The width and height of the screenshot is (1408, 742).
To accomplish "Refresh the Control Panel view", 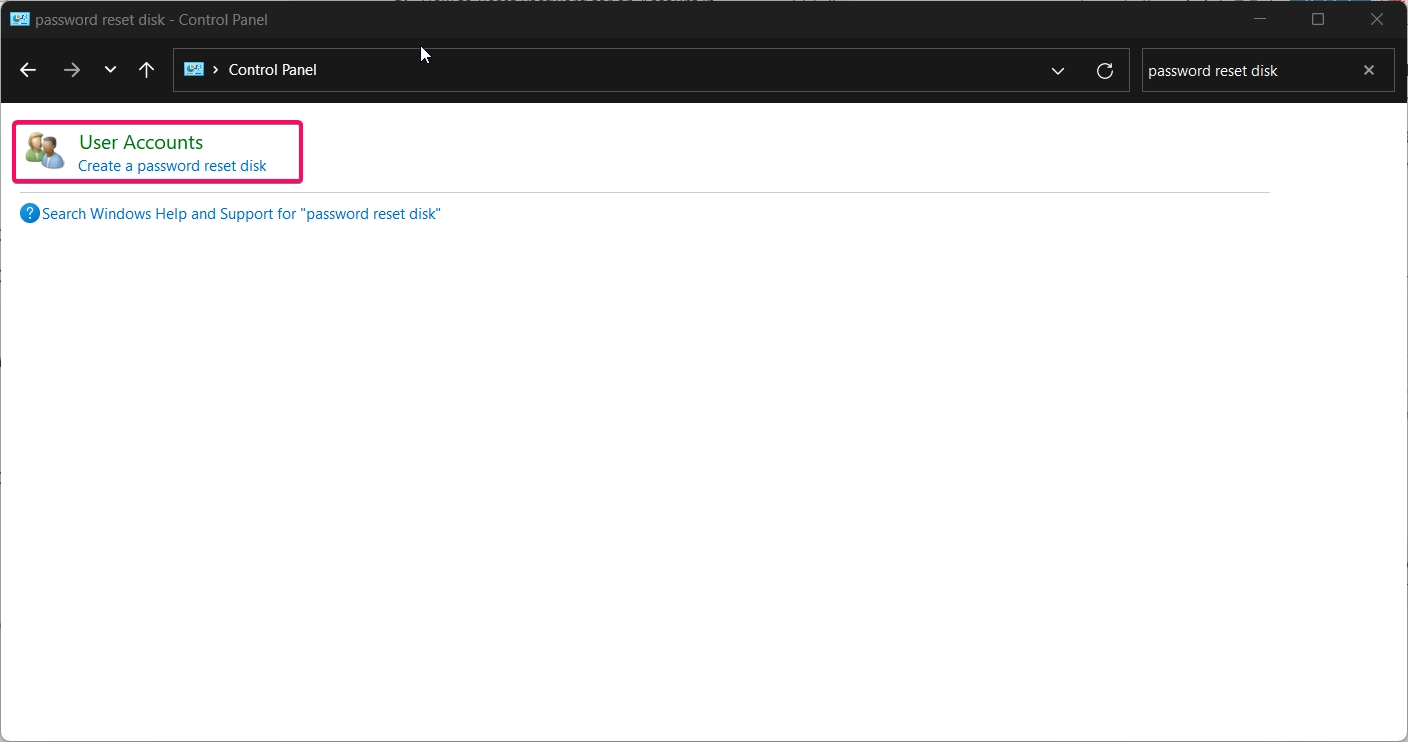I will (1105, 71).
